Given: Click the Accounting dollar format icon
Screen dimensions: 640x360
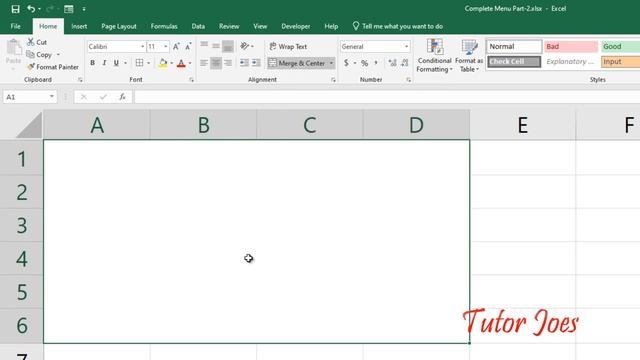Looking at the screenshot, I should (x=346, y=63).
